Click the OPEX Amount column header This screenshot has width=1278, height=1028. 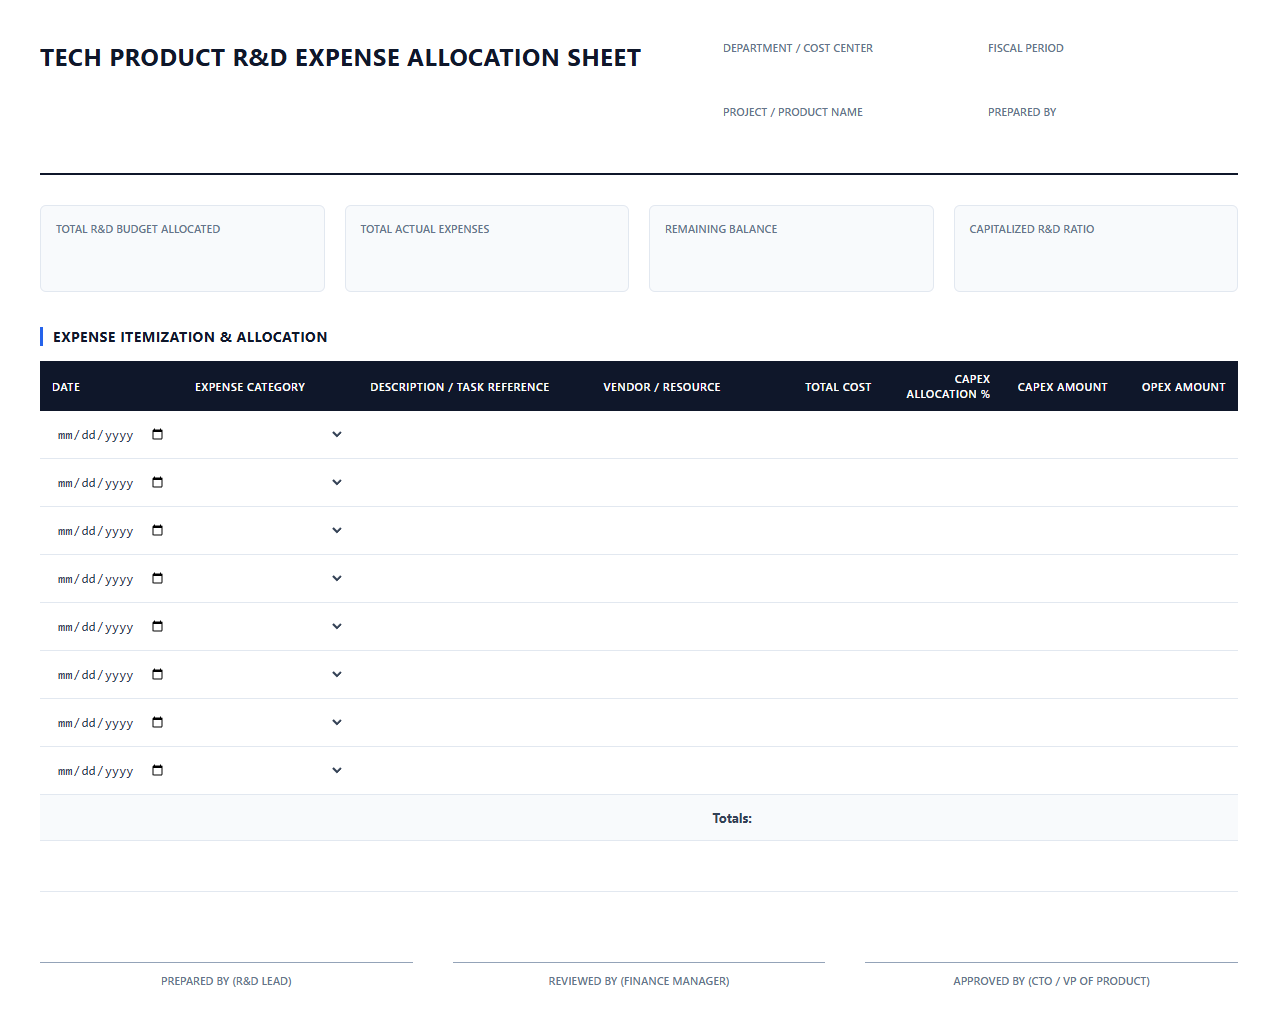[x=1183, y=387]
